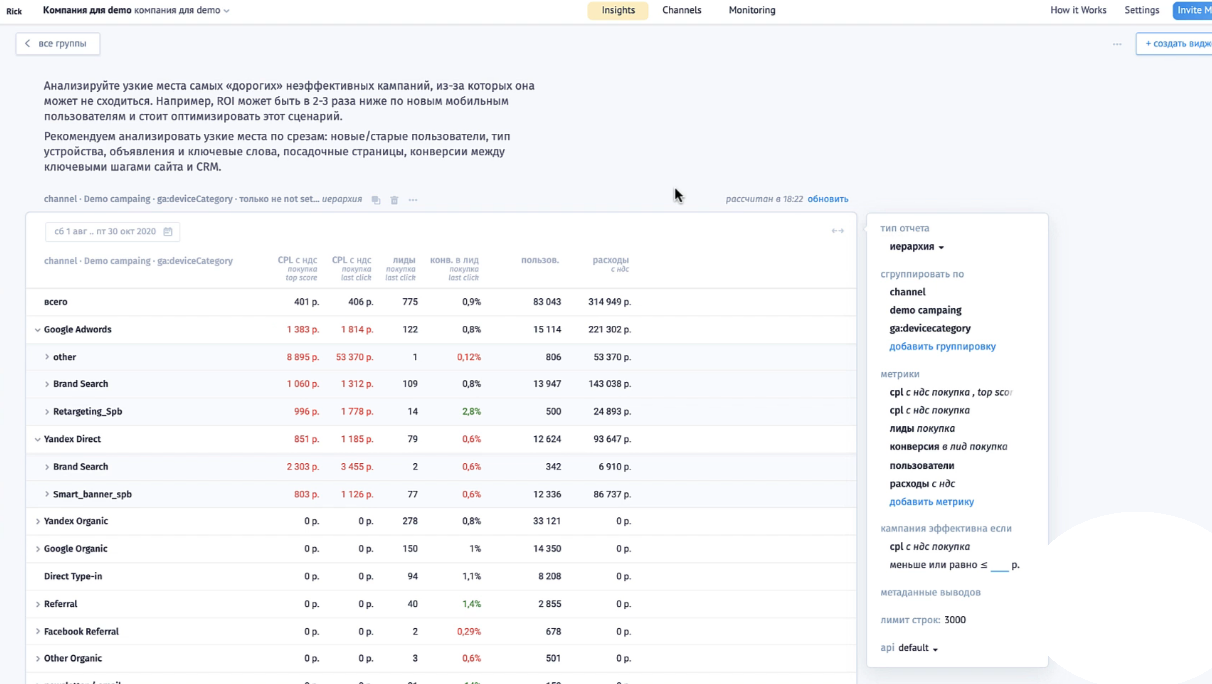Select конверсия в лид покупка metric
Image resolution: width=1212 pixels, height=684 pixels.
coord(948,447)
